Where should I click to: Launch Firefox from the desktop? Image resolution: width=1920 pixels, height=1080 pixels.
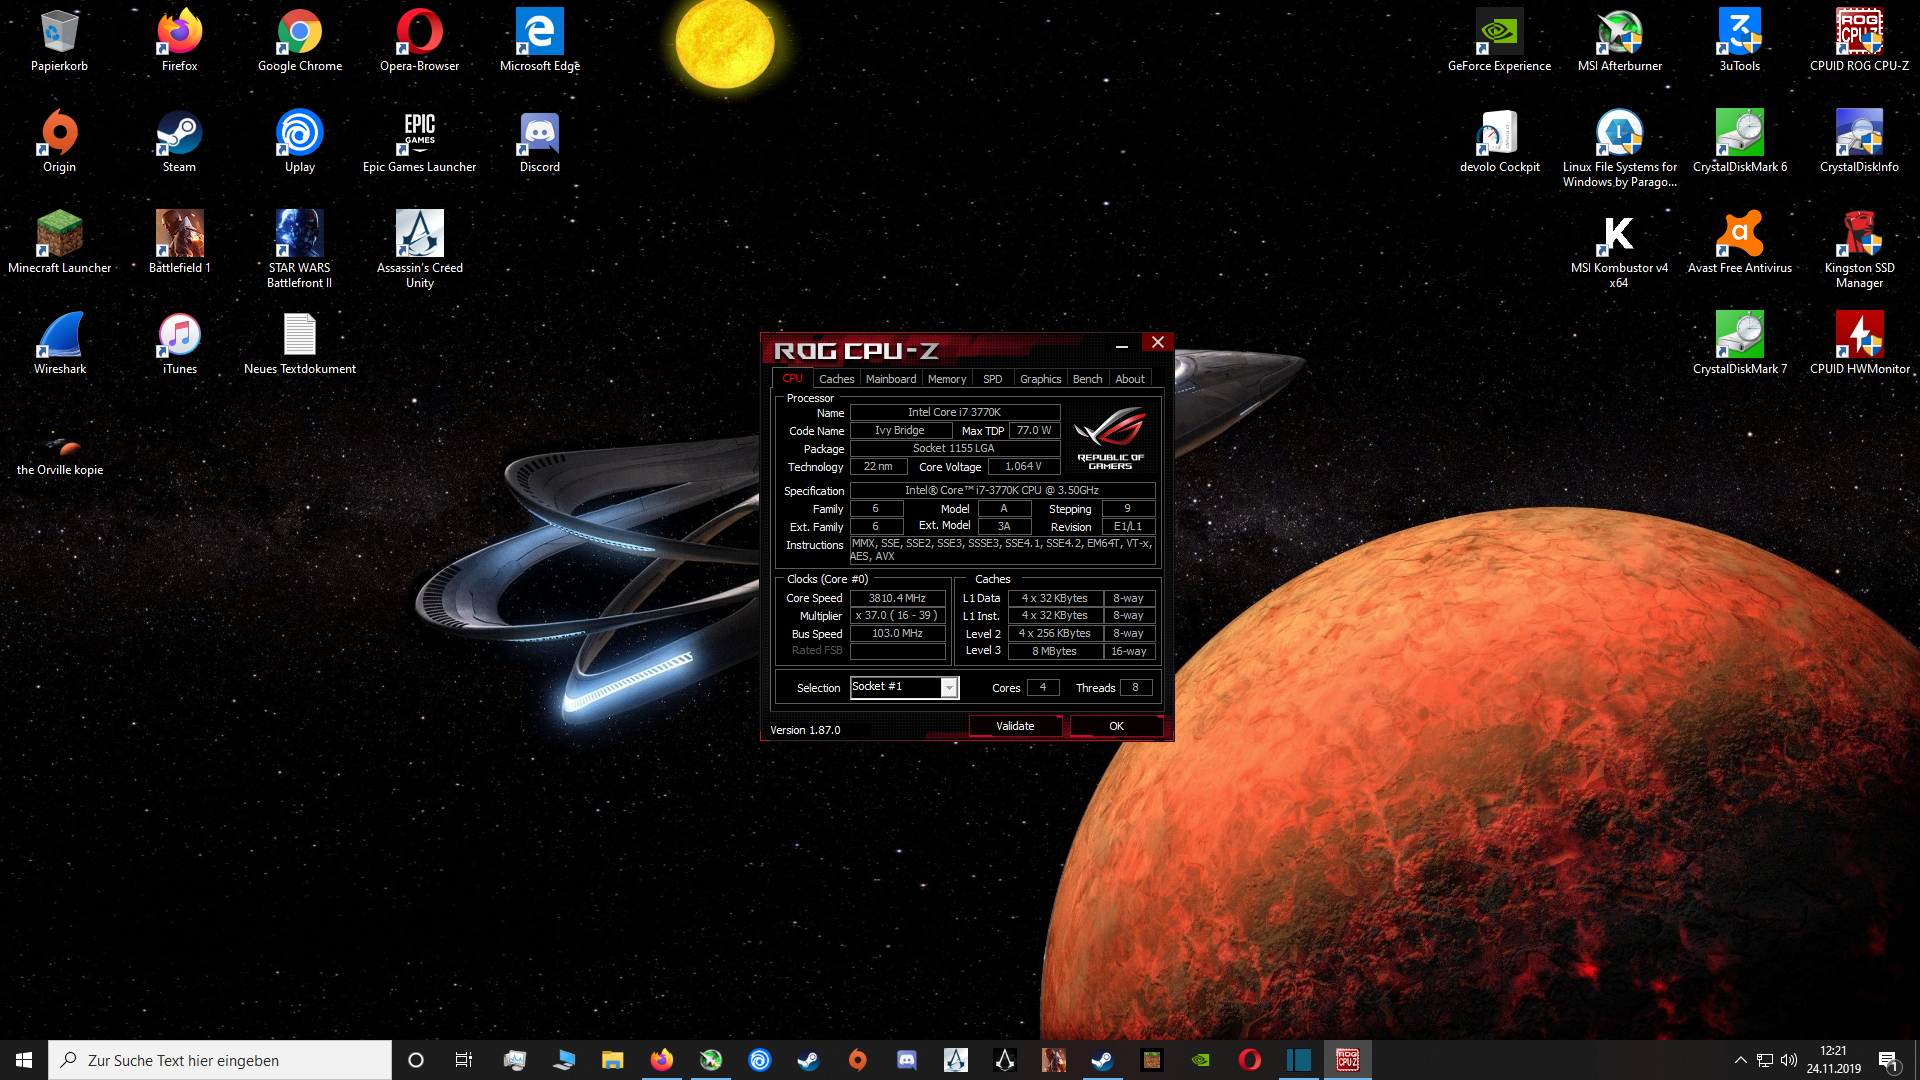(179, 41)
